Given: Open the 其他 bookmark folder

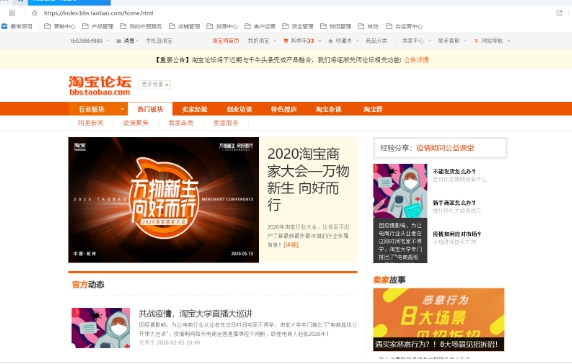Looking at the screenshot, I should click(x=368, y=26).
